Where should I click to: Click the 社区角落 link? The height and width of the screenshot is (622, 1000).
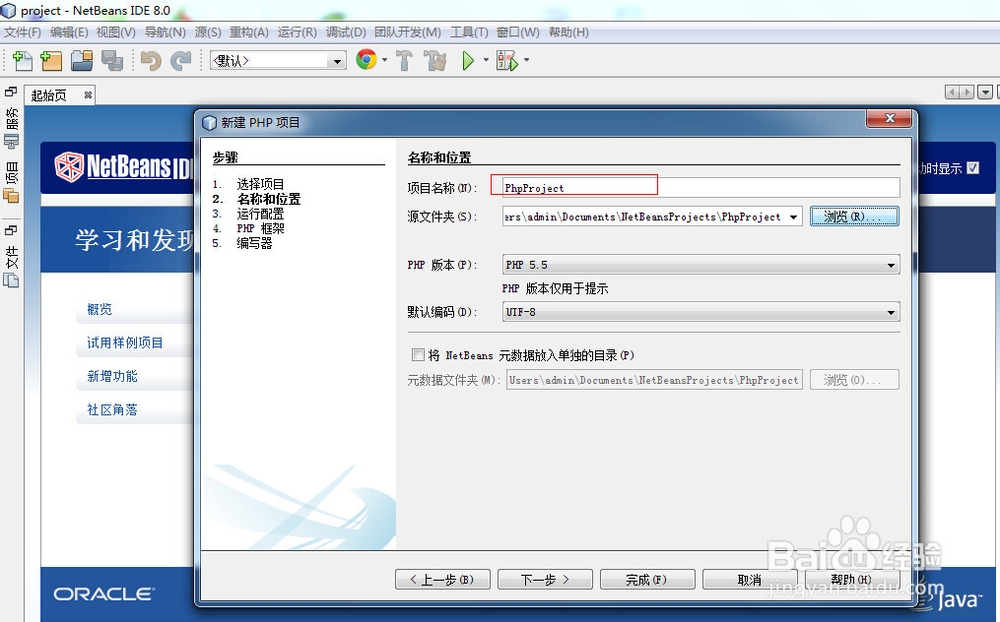(x=112, y=410)
